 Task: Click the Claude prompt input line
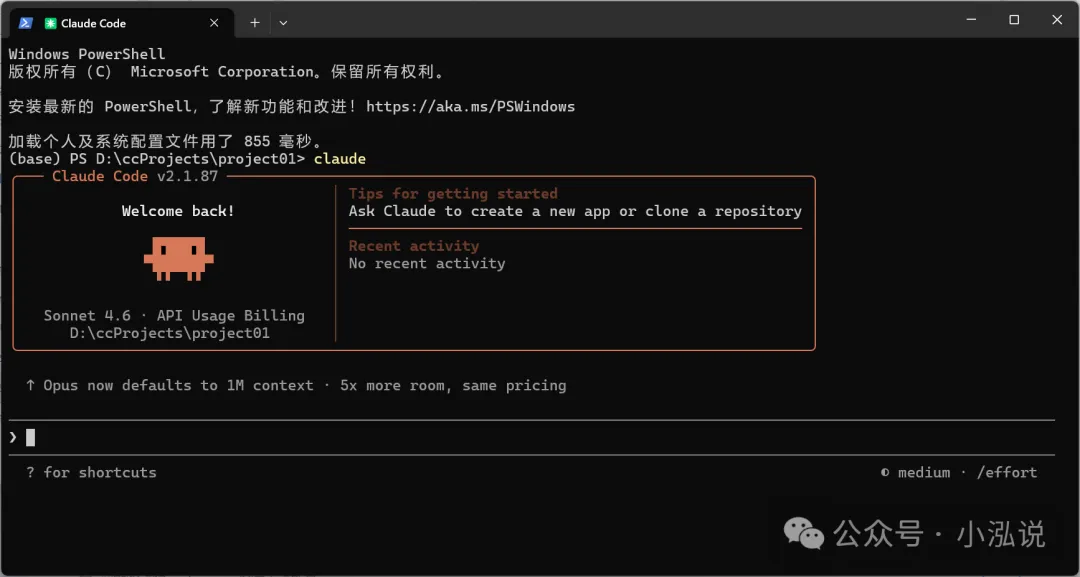500,437
